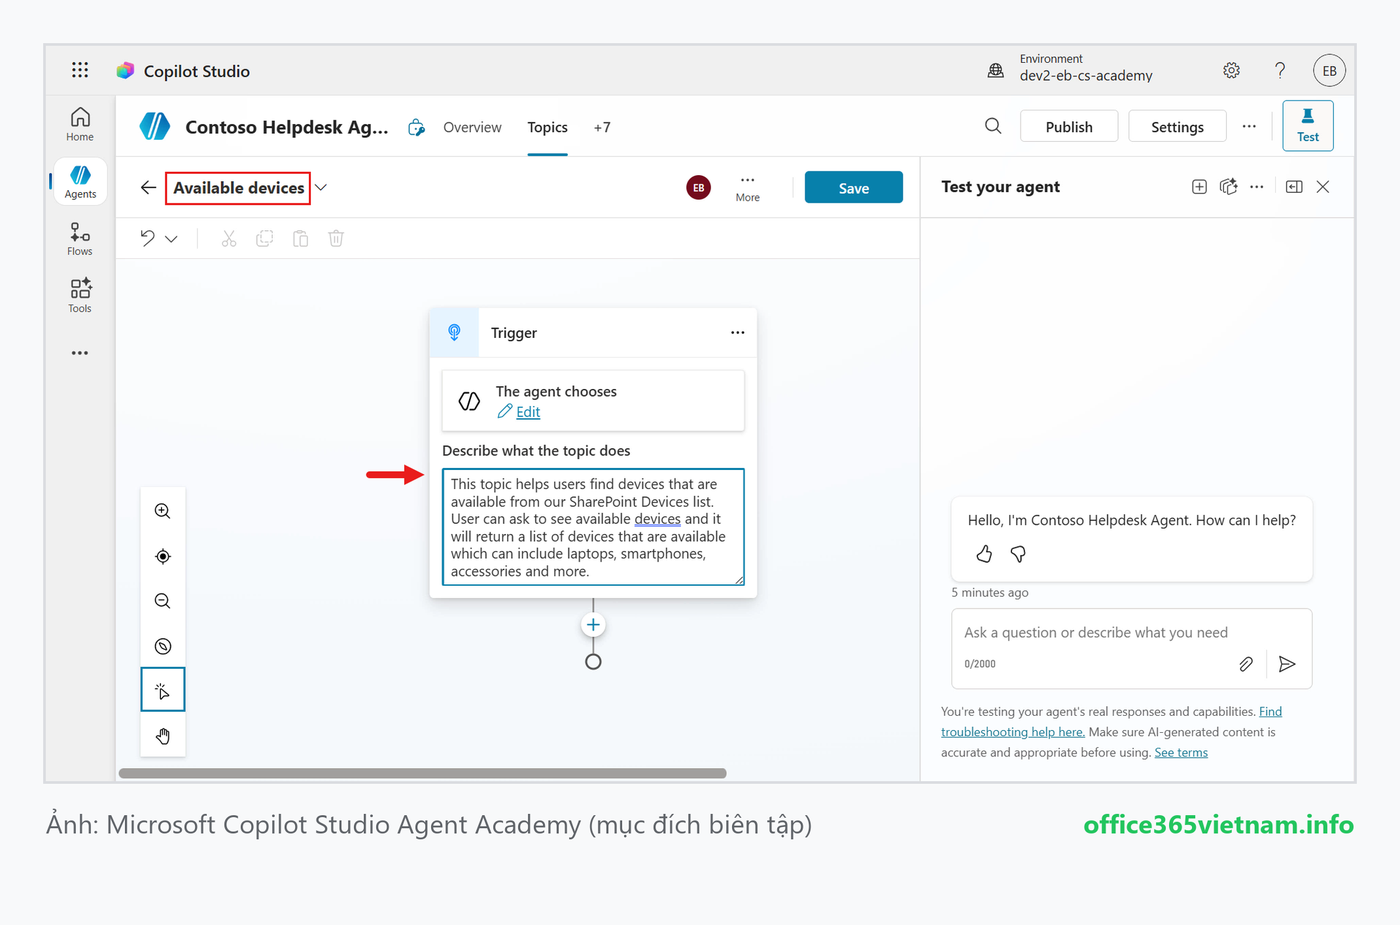
Task: Select the Topics tab
Action: point(548,127)
